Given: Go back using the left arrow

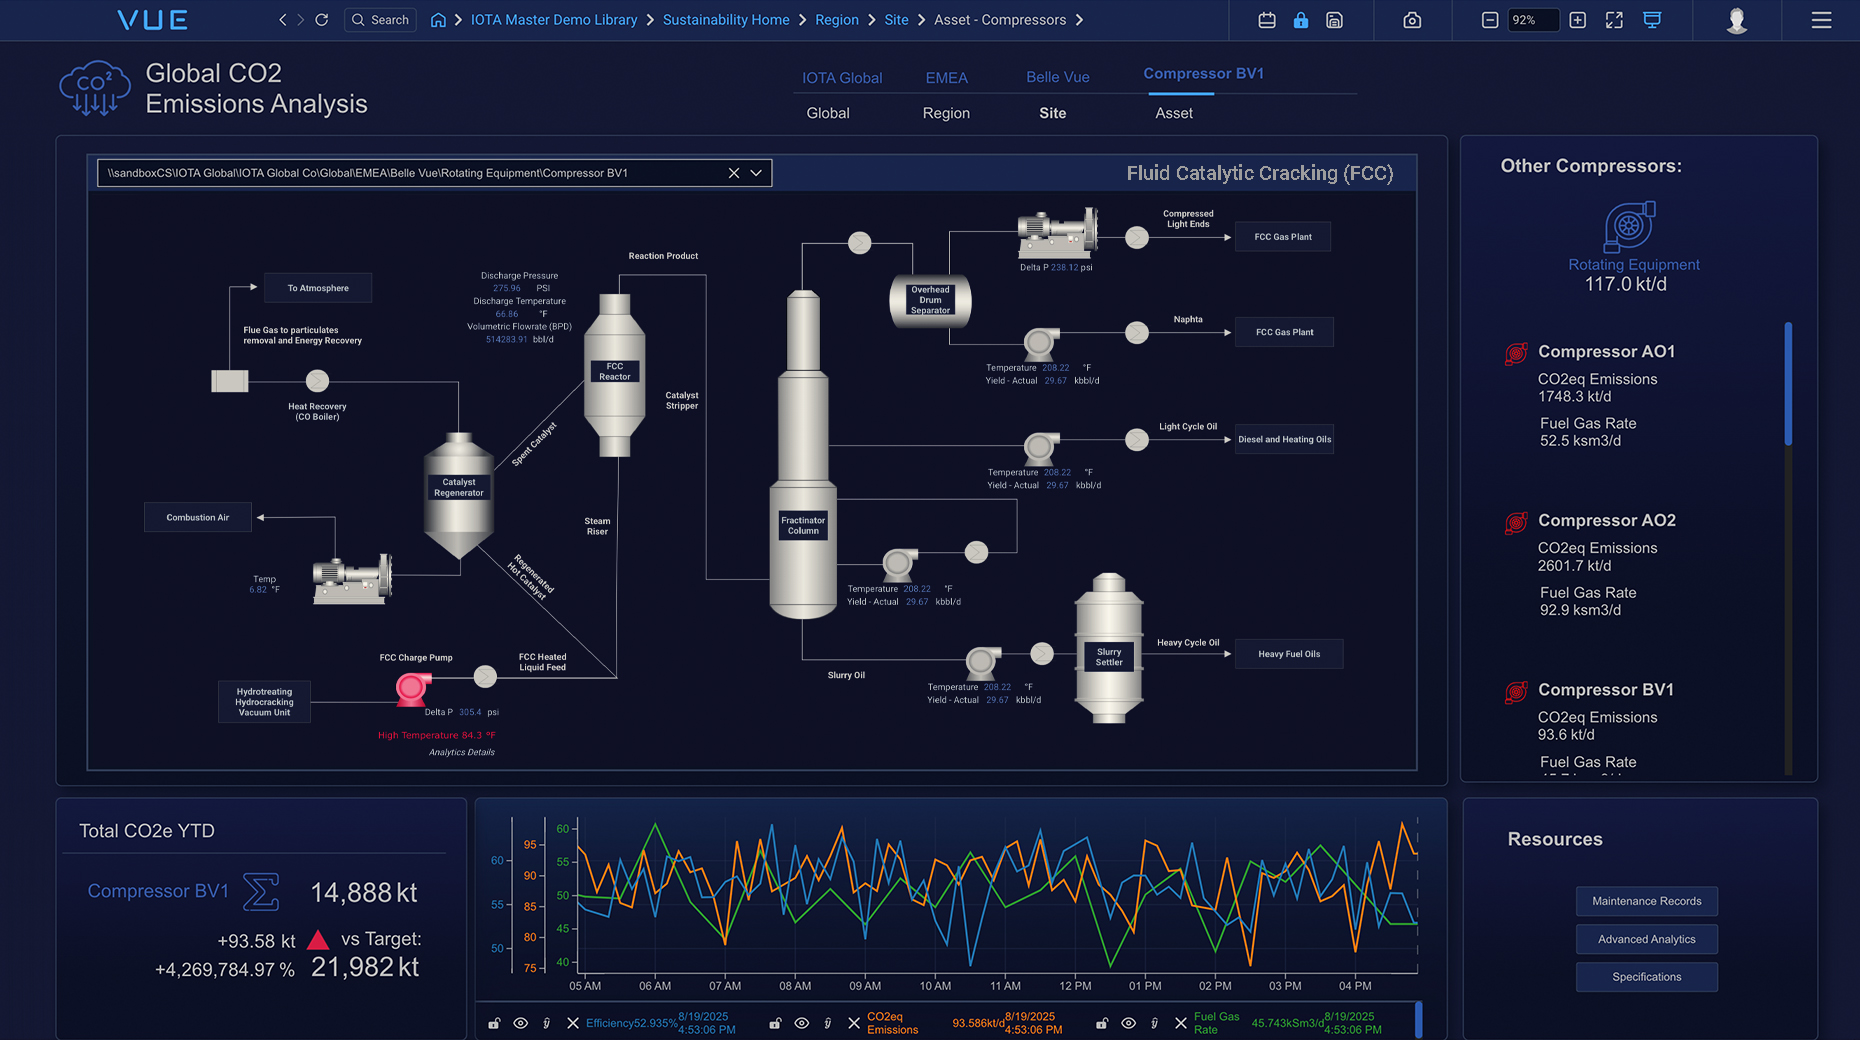Looking at the screenshot, I should pos(283,20).
